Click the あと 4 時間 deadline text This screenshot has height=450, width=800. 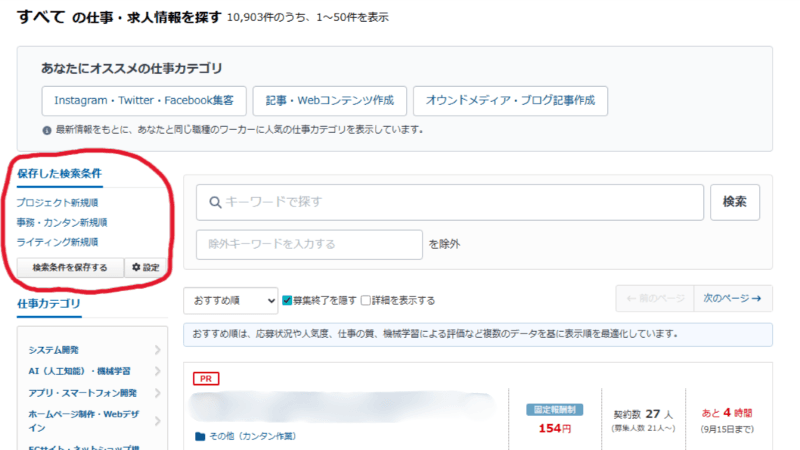727,413
